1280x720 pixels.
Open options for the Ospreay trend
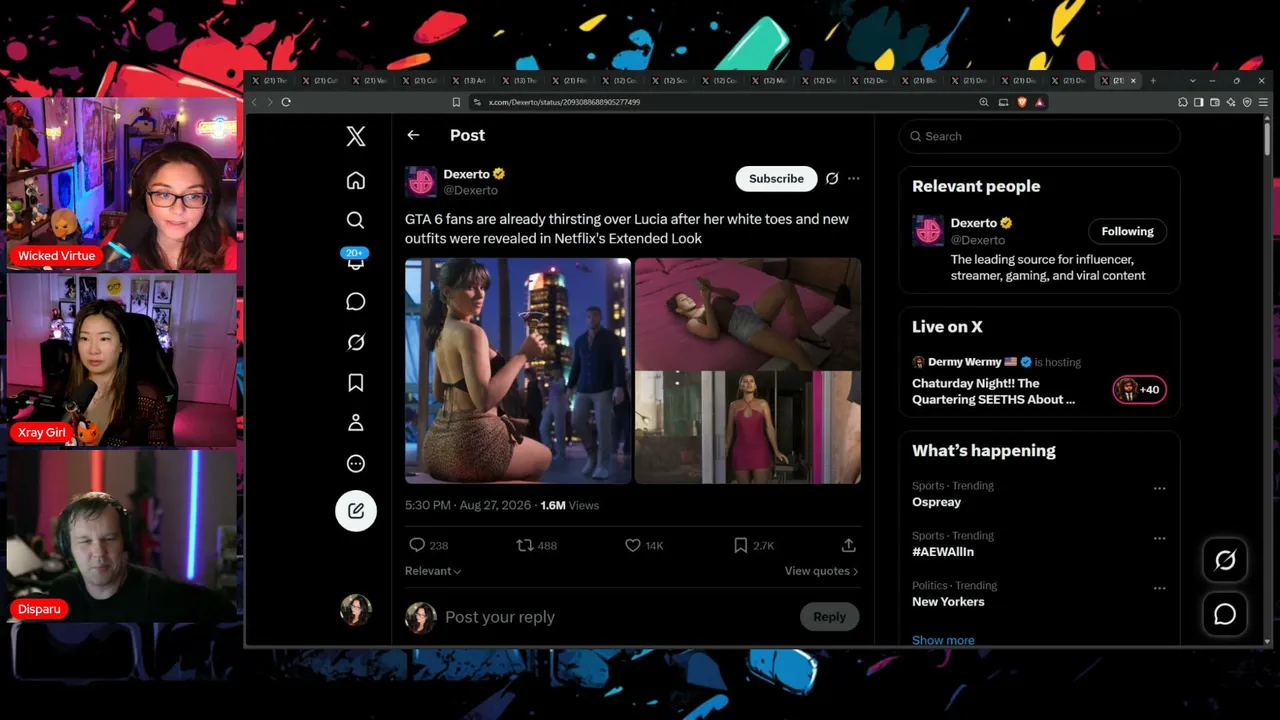point(1159,489)
